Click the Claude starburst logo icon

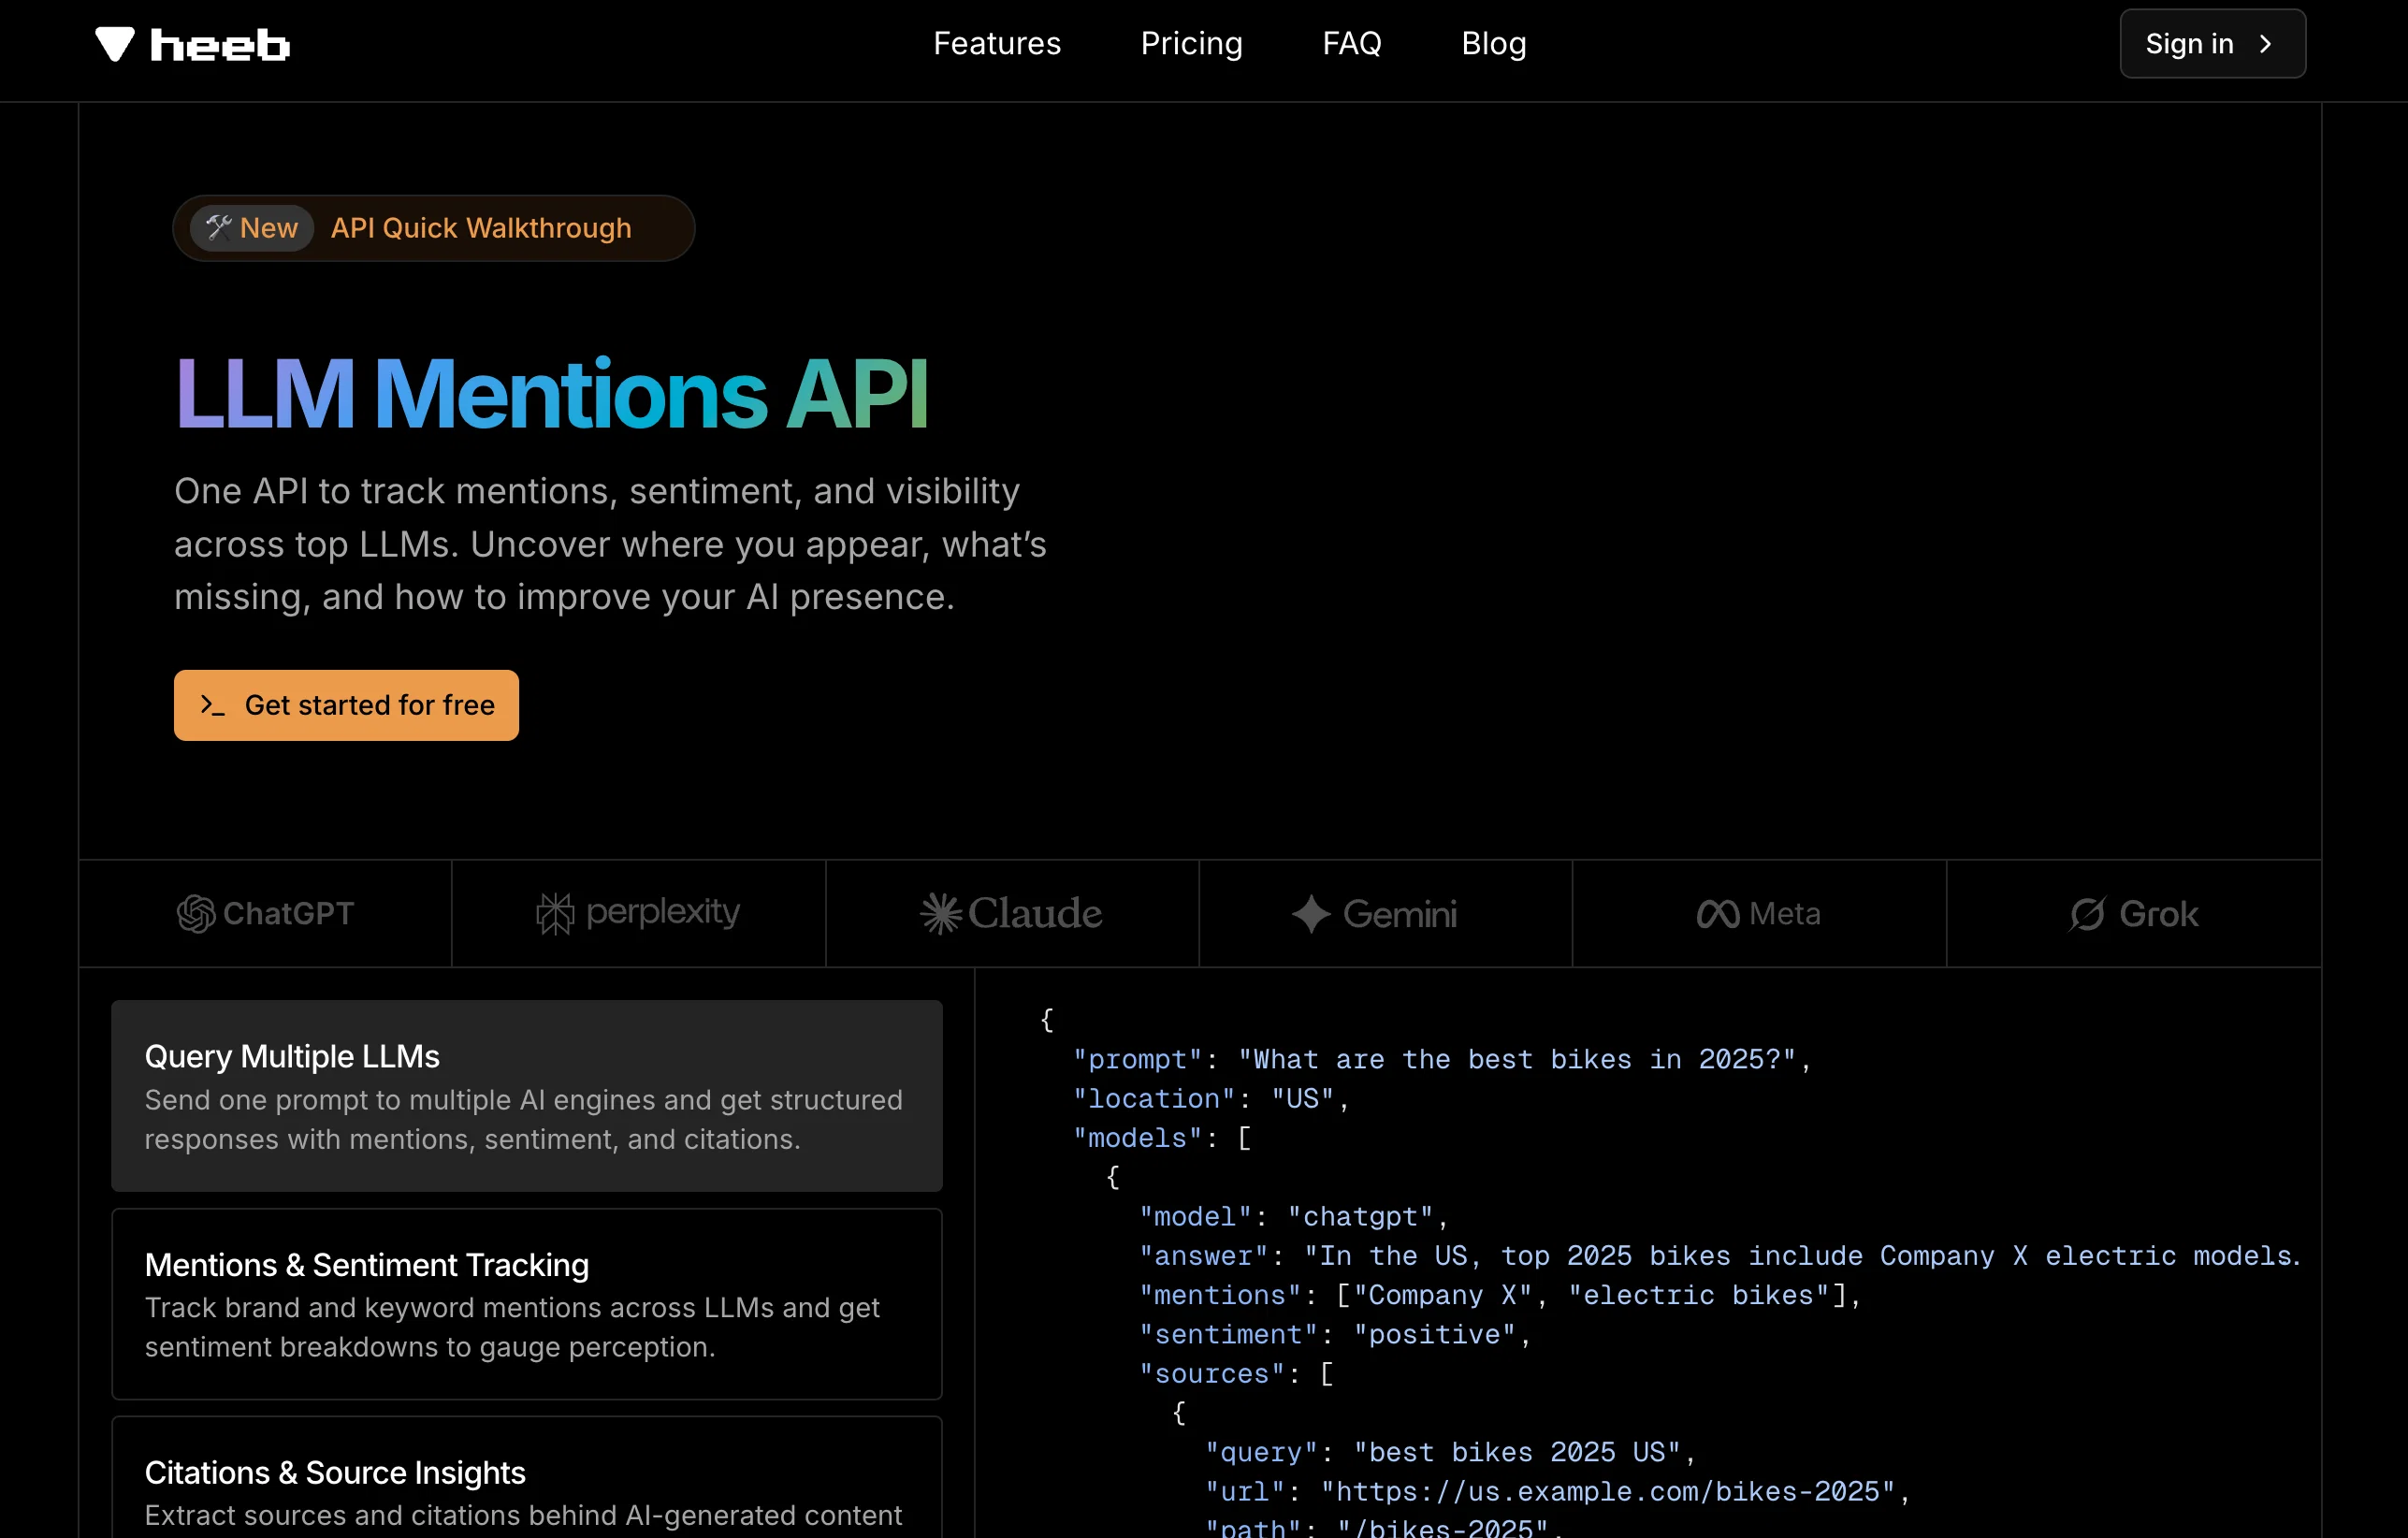click(941, 914)
